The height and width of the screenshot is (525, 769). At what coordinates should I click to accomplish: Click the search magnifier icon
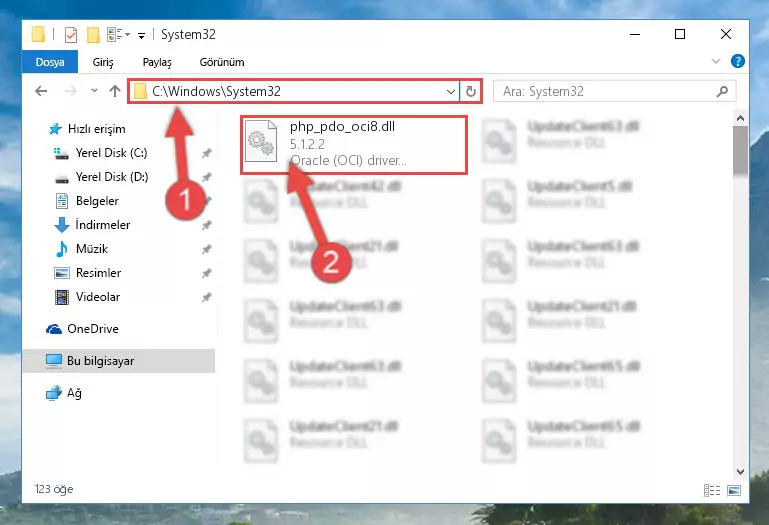[722, 91]
